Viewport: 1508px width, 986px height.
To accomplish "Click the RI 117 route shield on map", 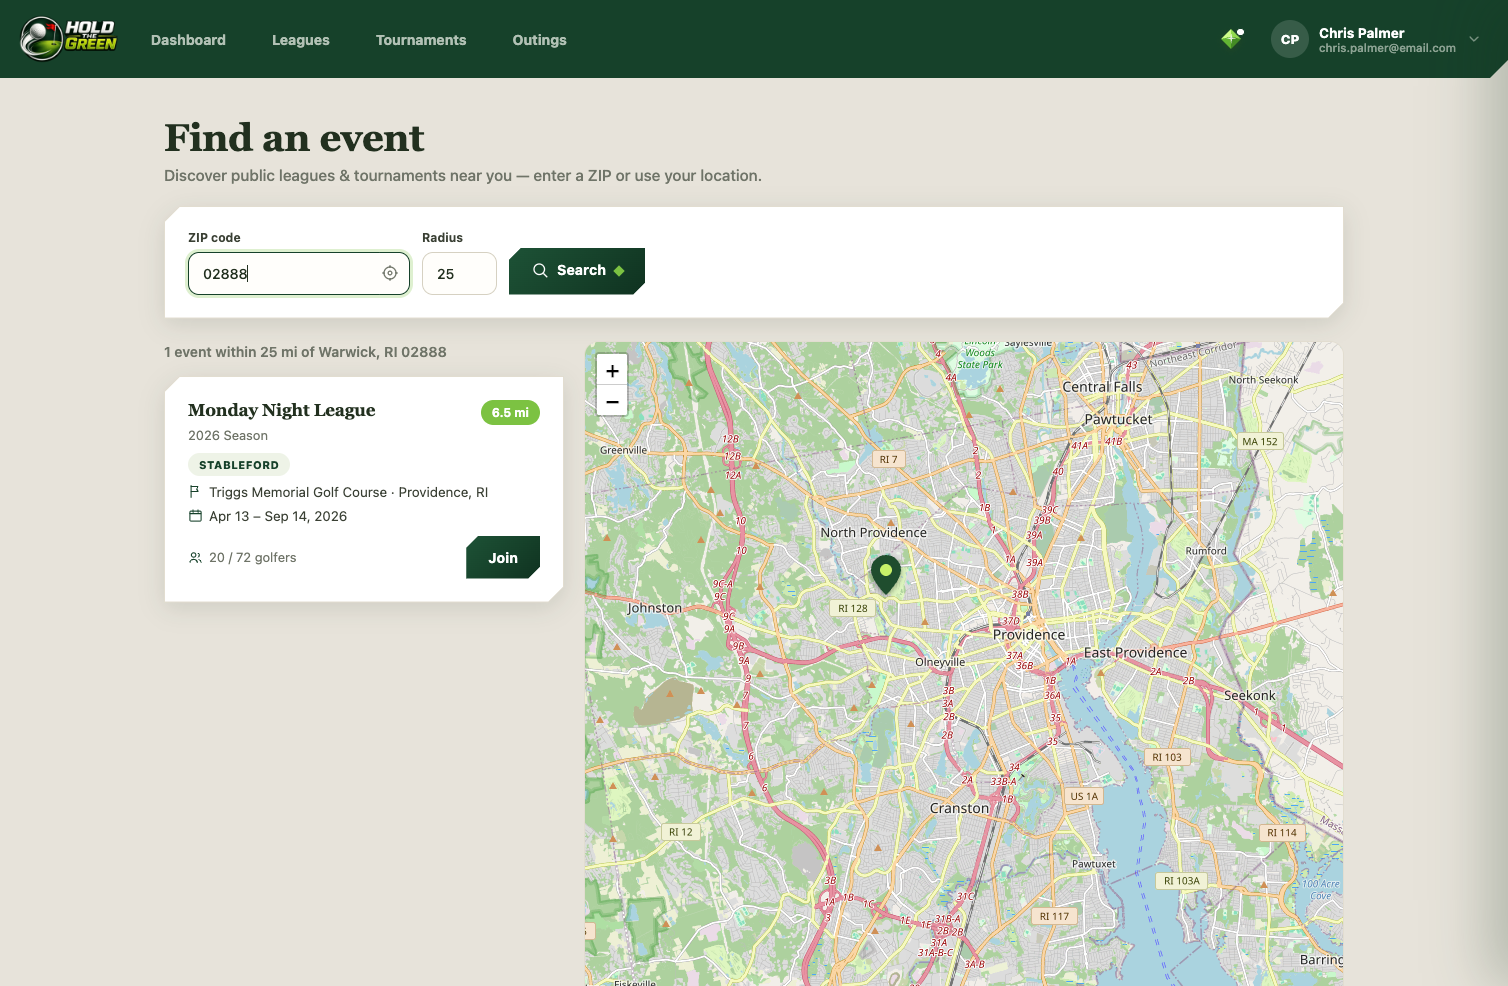I will [1054, 916].
